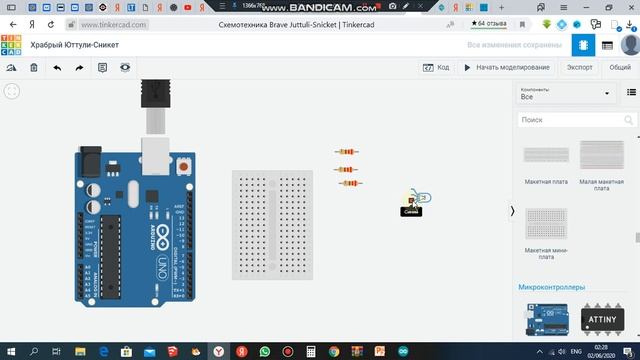Select the USB cable plug on canvas
The width and height of the screenshot is (640, 360).
156,94
